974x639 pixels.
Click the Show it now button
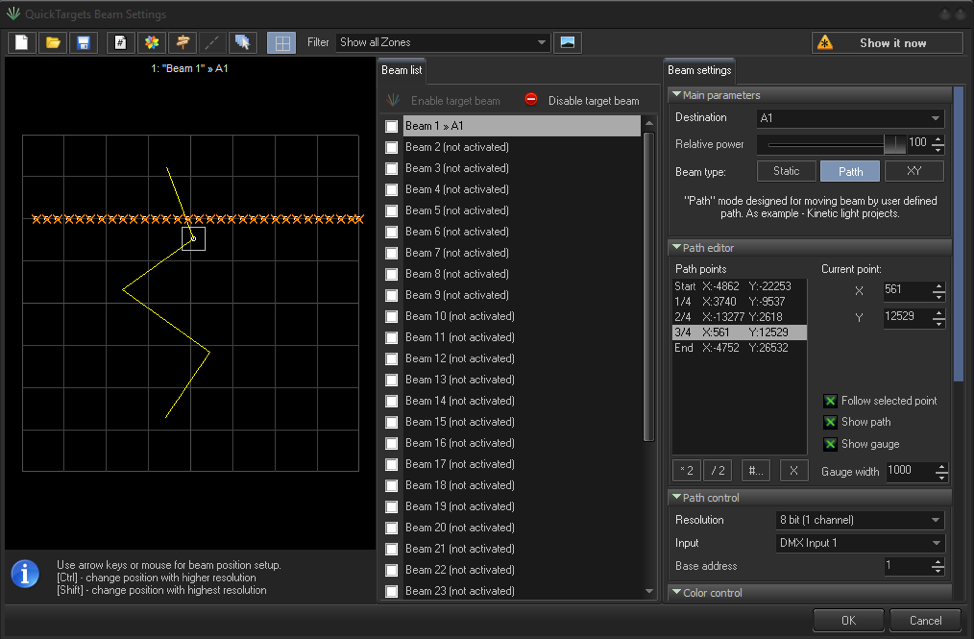pyautogui.click(x=887, y=43)
